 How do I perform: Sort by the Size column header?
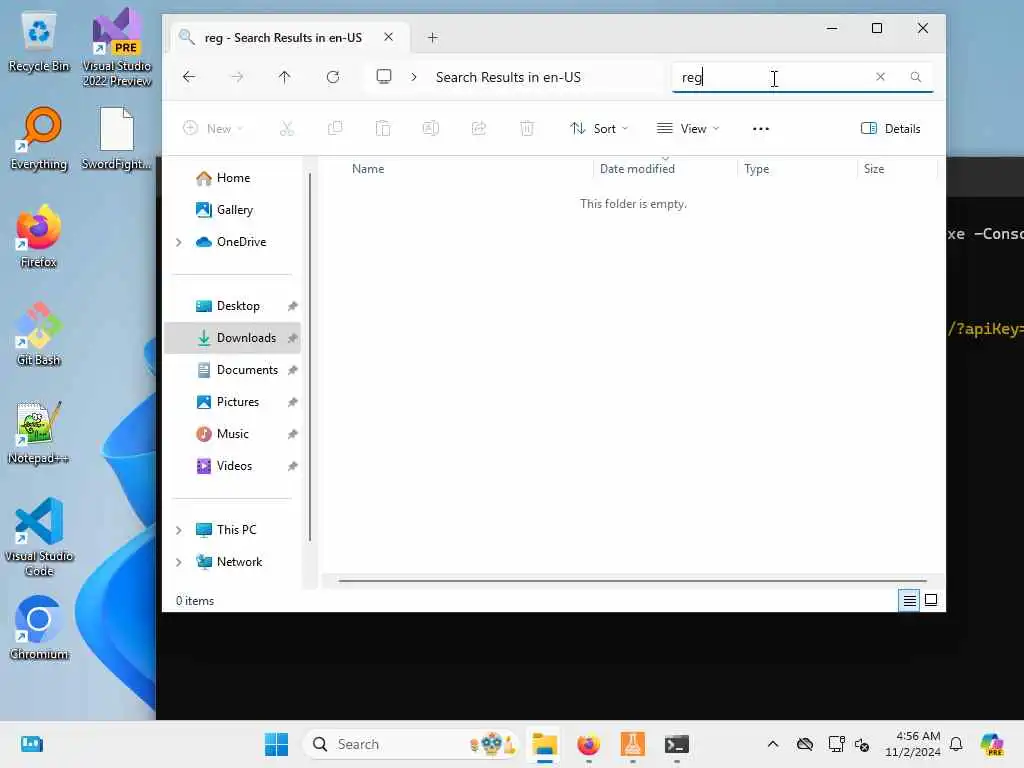click(874, 168)
